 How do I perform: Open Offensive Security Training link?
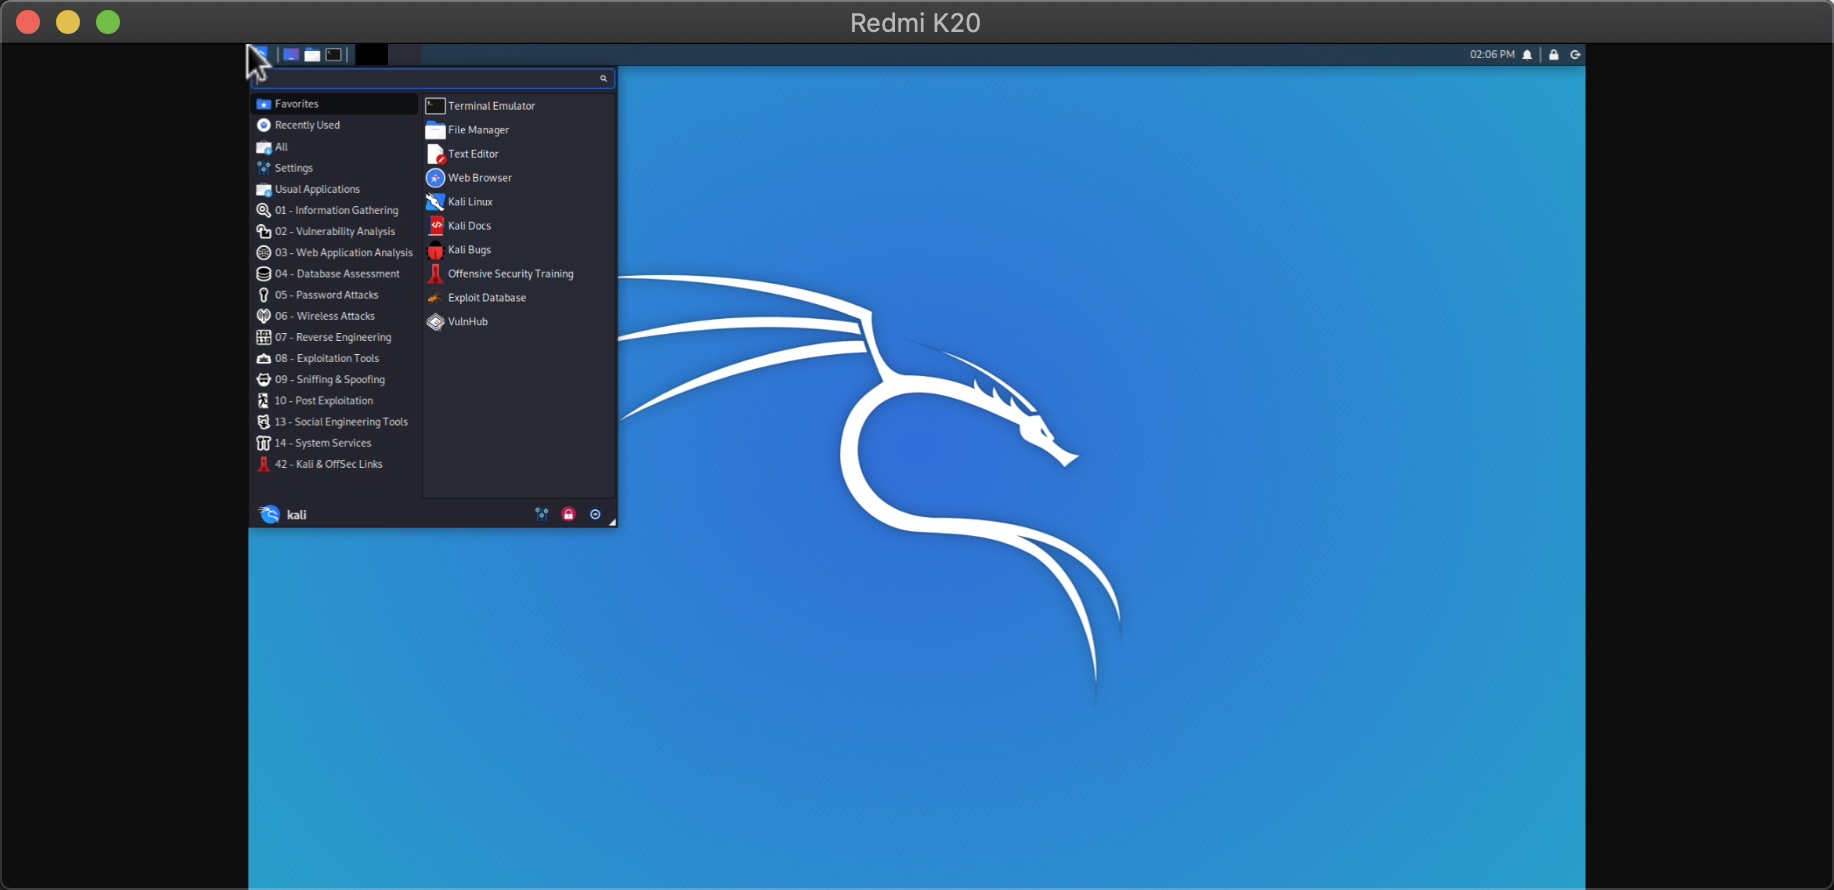tap(518, 274)
